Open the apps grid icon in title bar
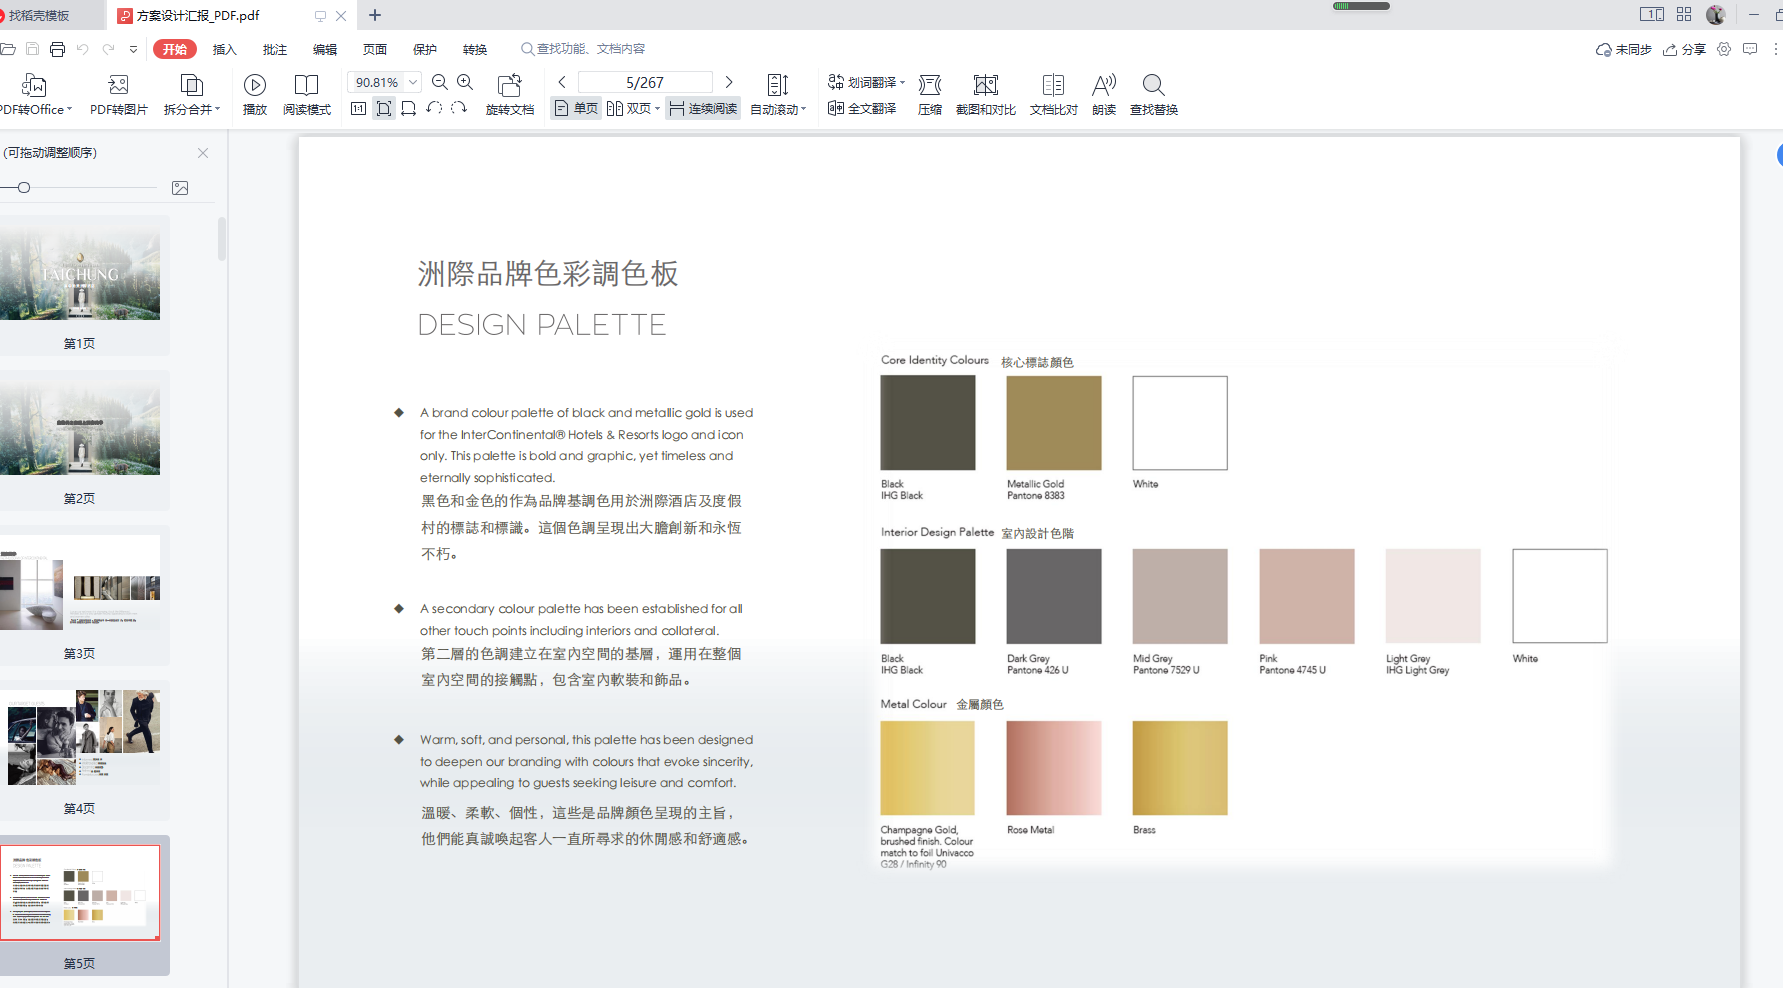The image size is (1783, 988). point(1684,14)
